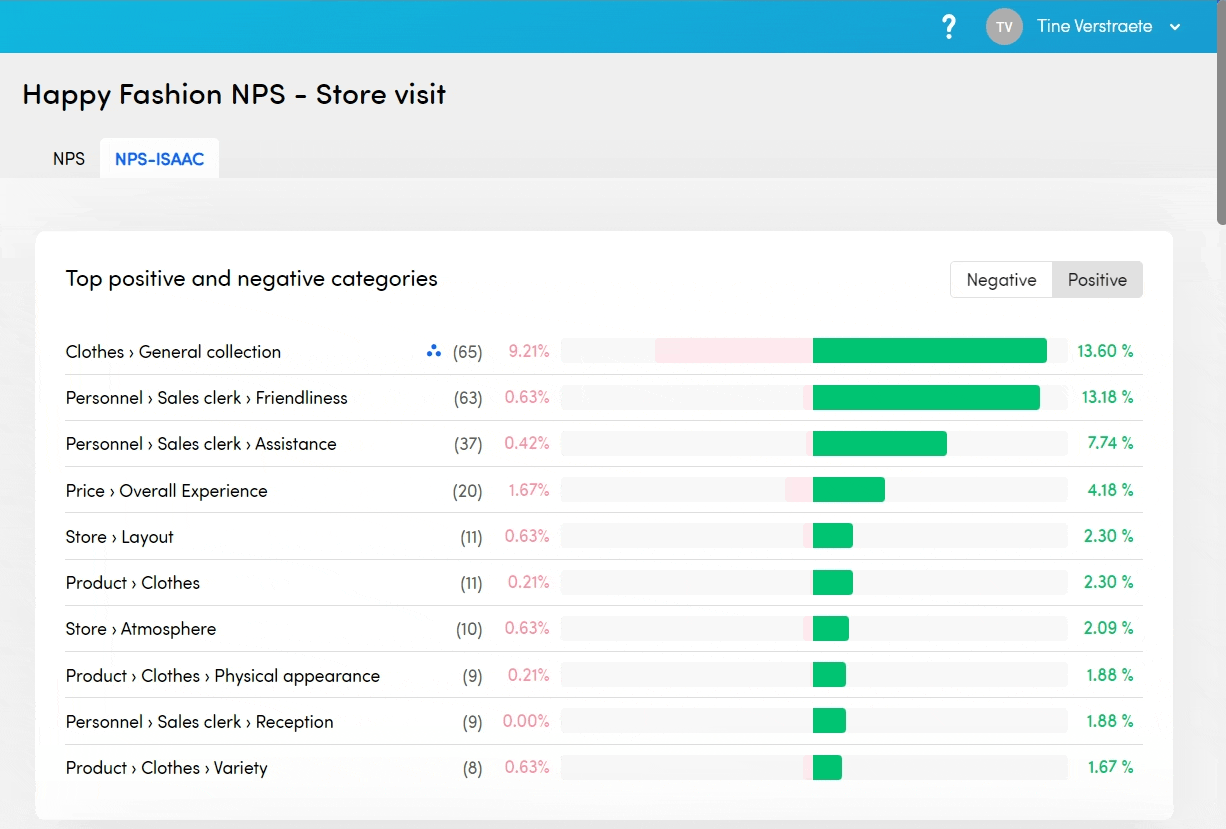This screenshot has height=829, width=1226.
Task: Select the NPS-ISAAC tab
Action: (x=159, y=159)
